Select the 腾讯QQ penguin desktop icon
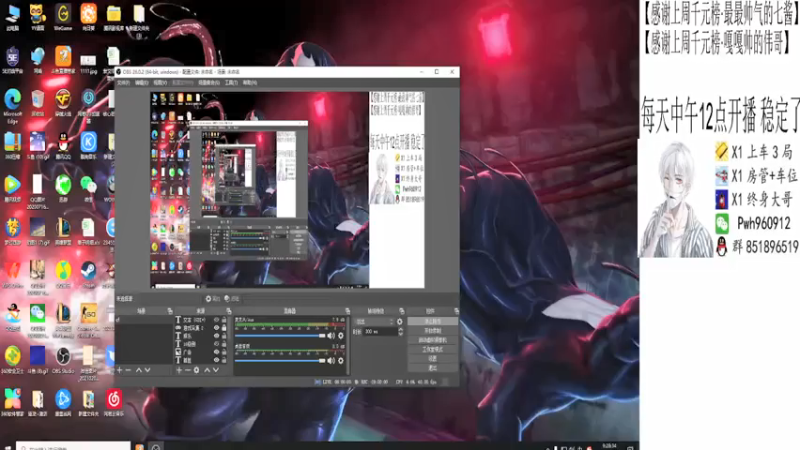Viewport: 800px width, 450px height. click(x=63, y=146)
